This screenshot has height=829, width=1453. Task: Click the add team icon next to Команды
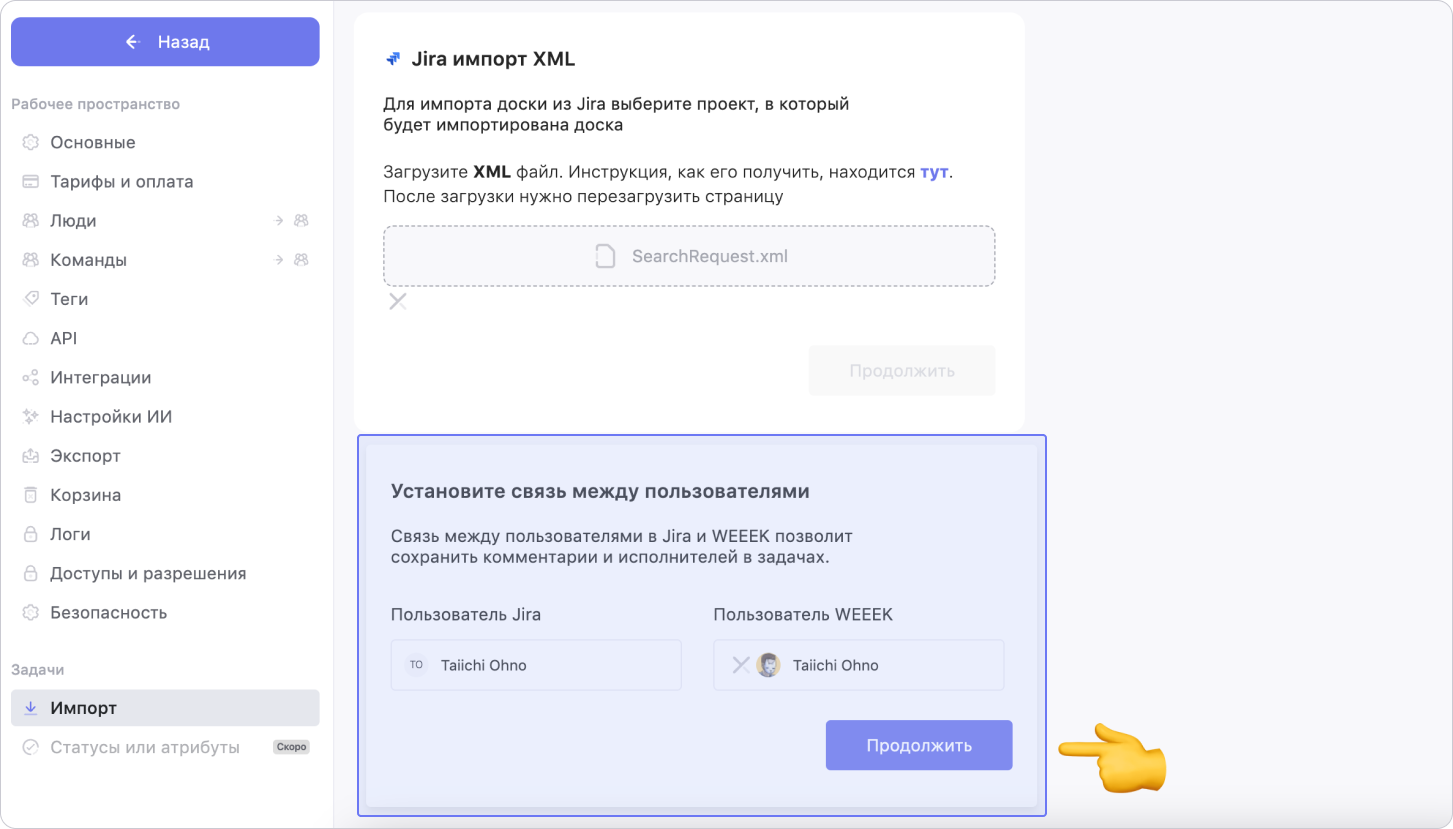300,260
